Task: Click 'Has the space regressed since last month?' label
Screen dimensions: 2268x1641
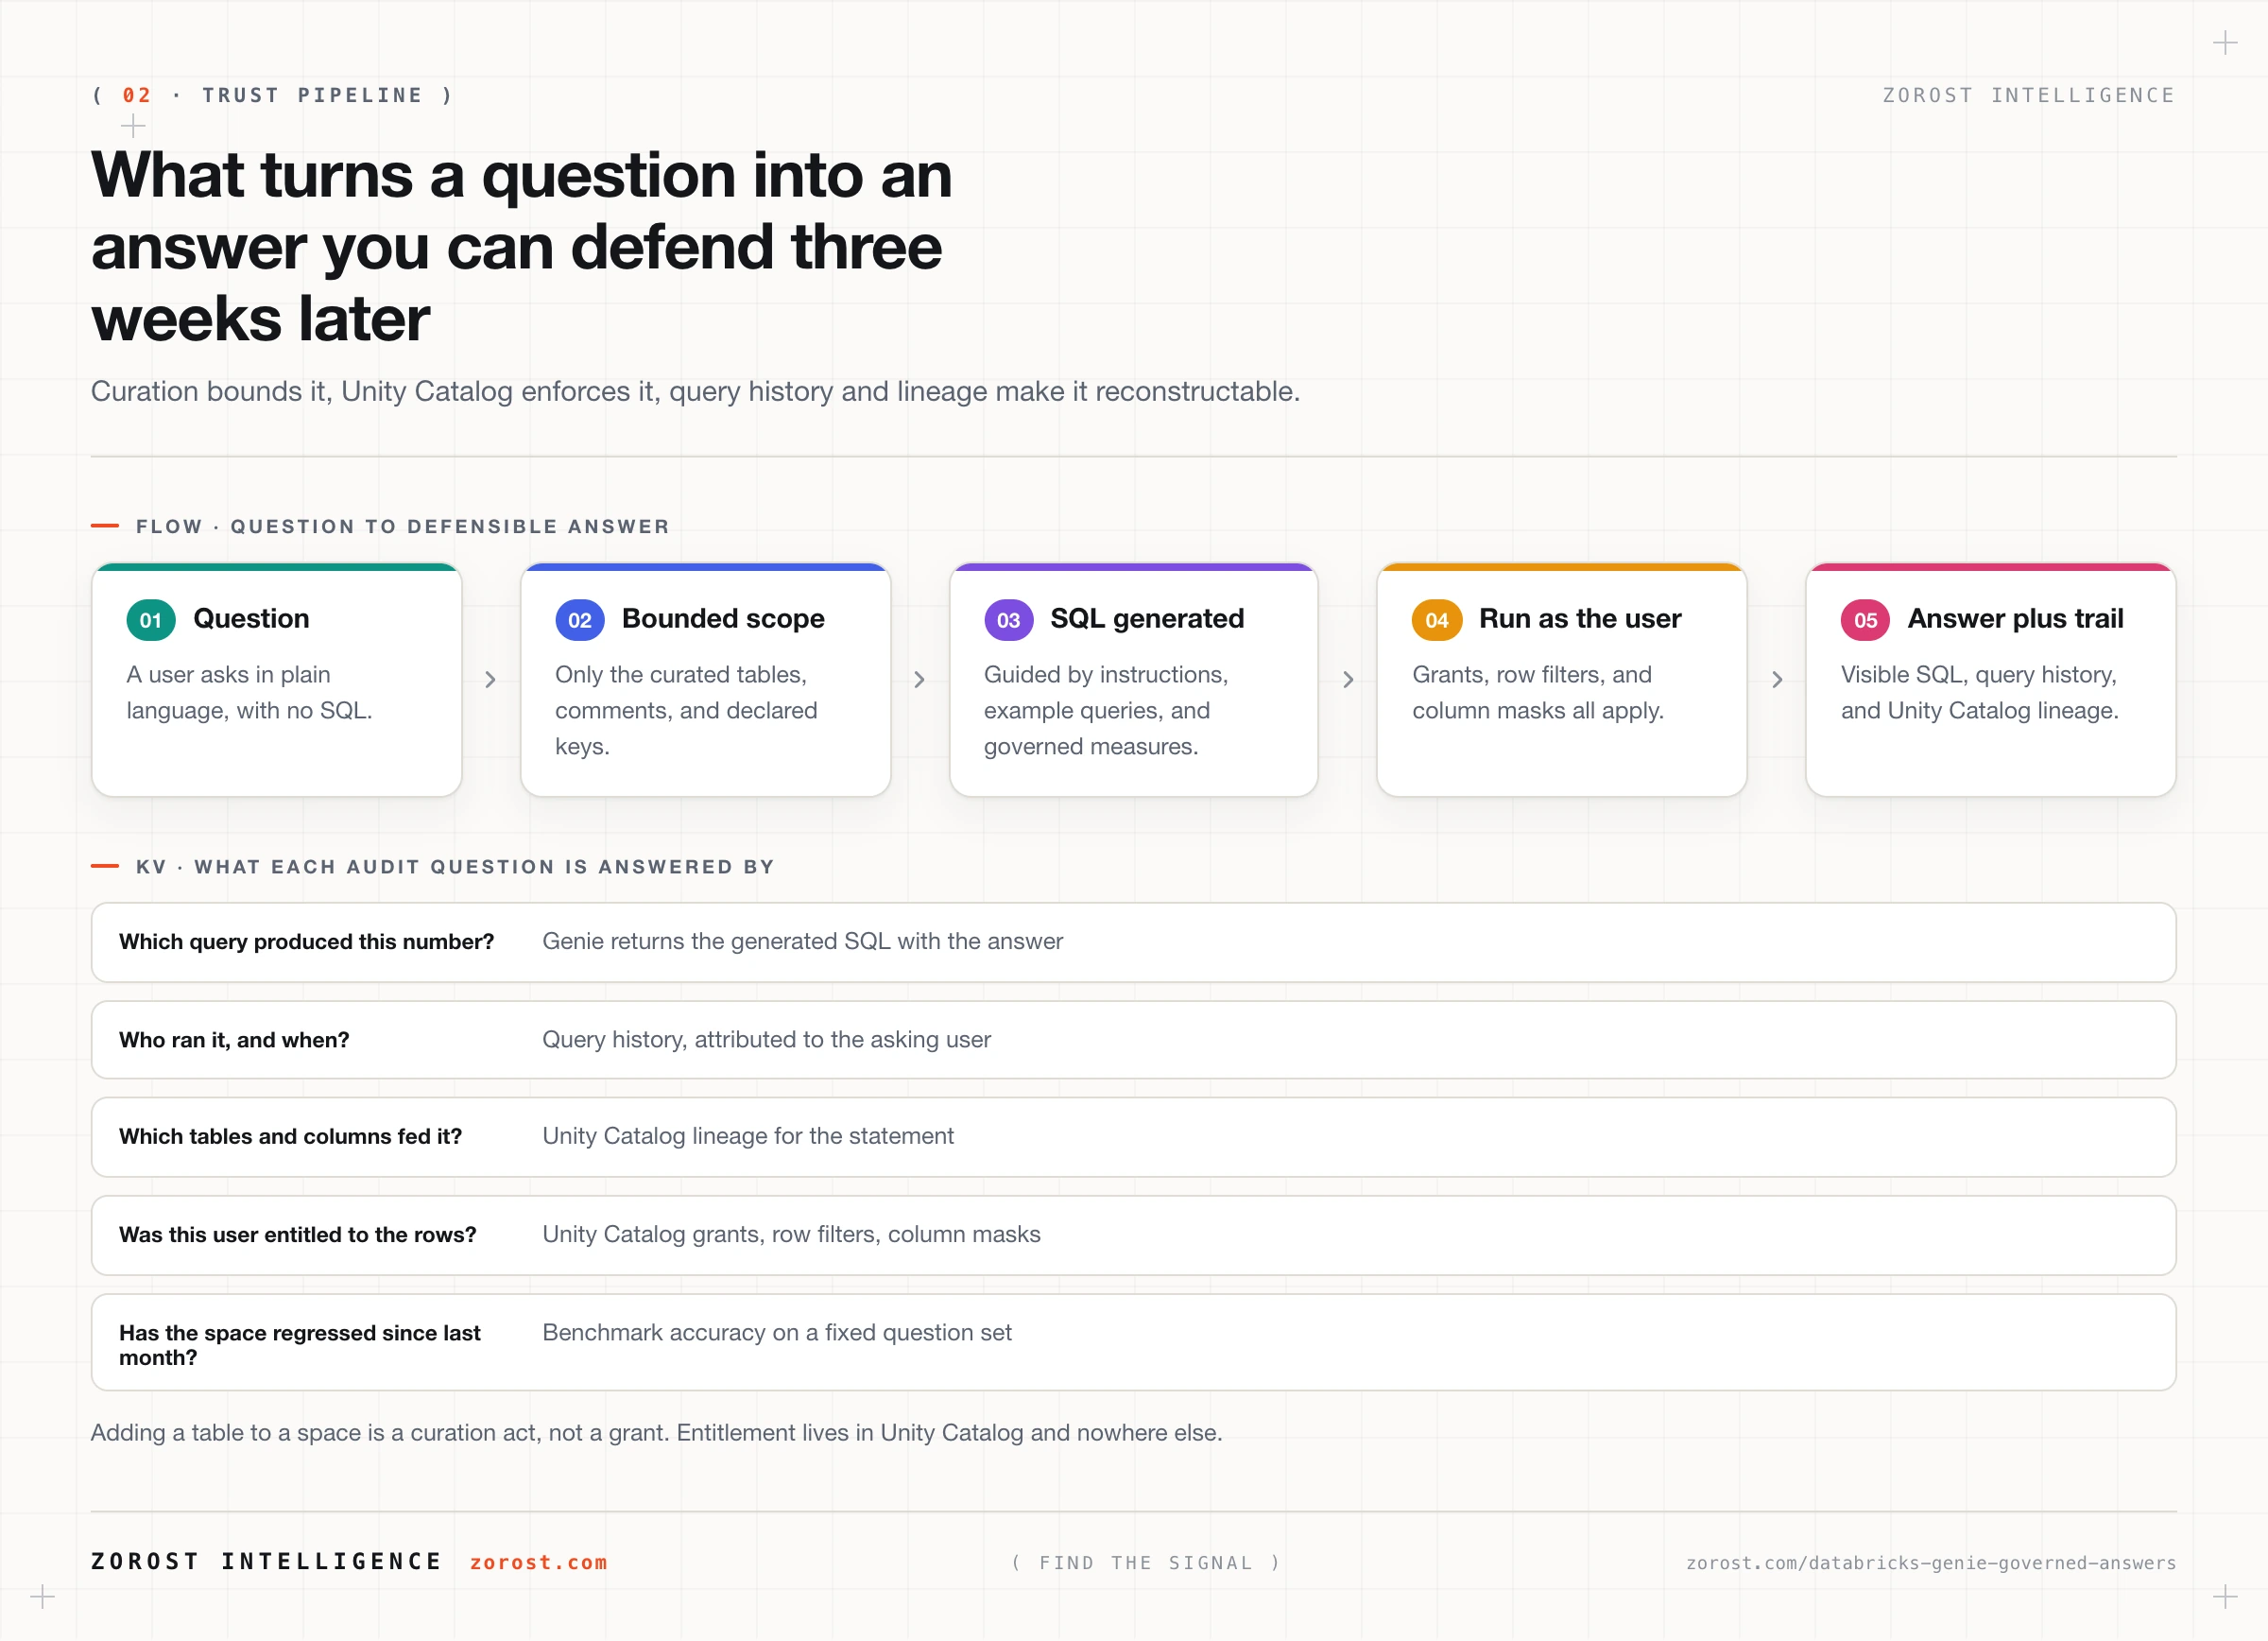Action: (300, 1345)
